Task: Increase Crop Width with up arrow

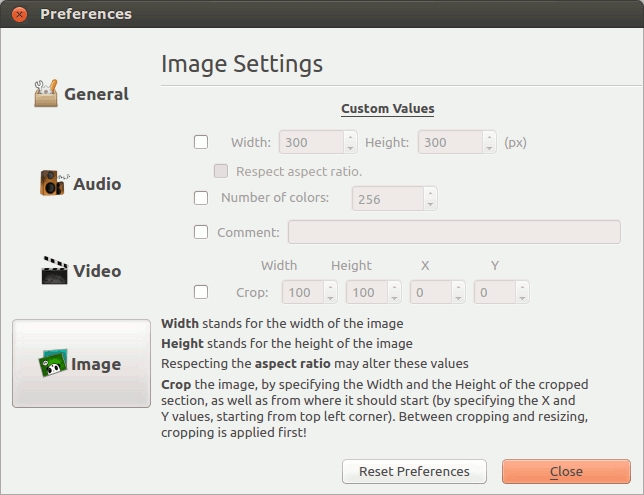Action: (330, 287)
